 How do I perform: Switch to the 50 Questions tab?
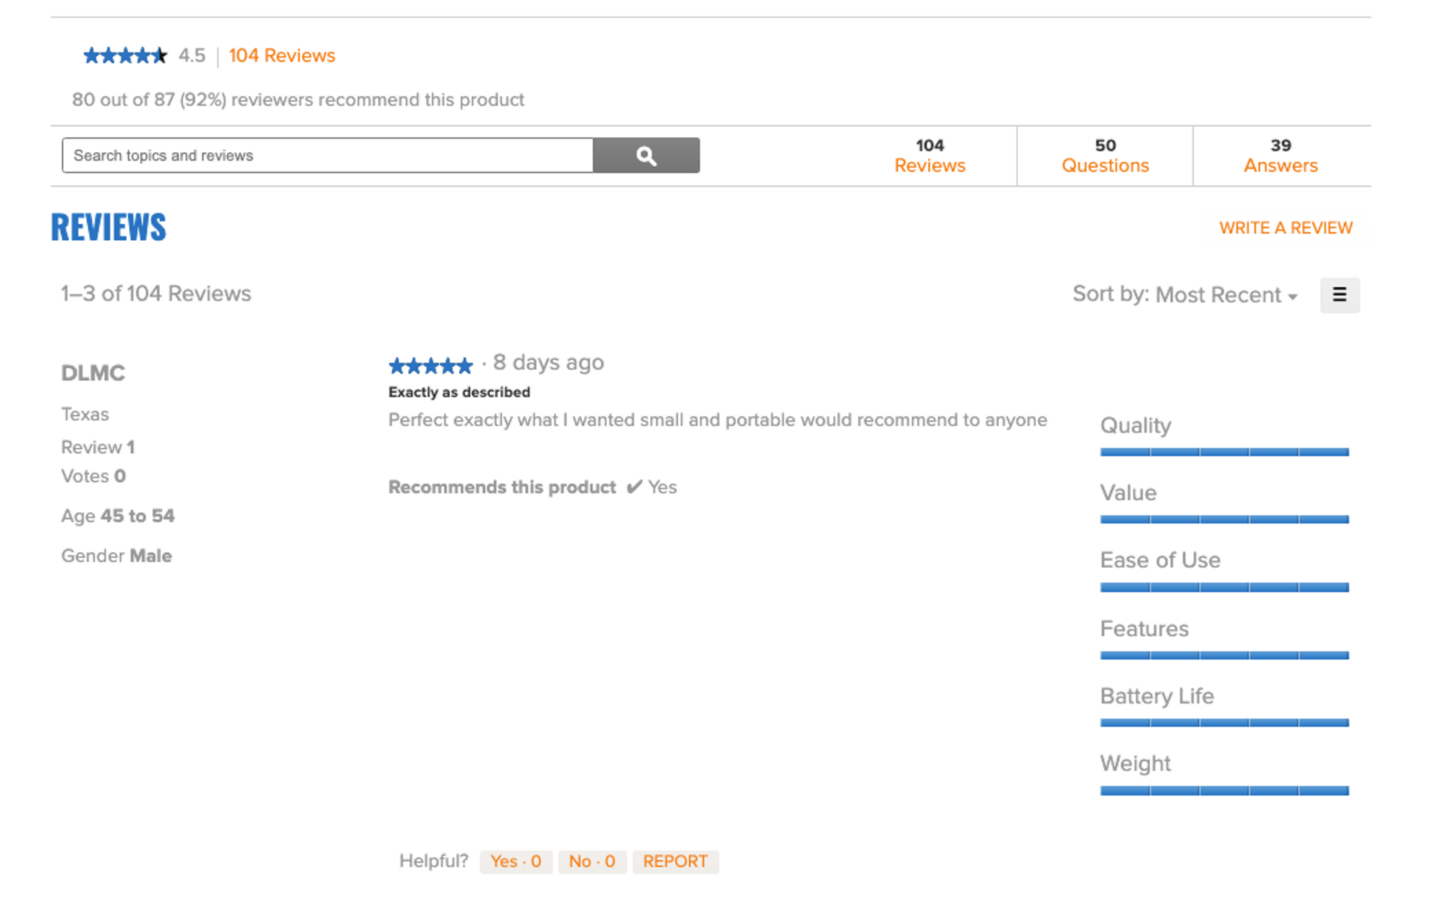click(1105, 156)
